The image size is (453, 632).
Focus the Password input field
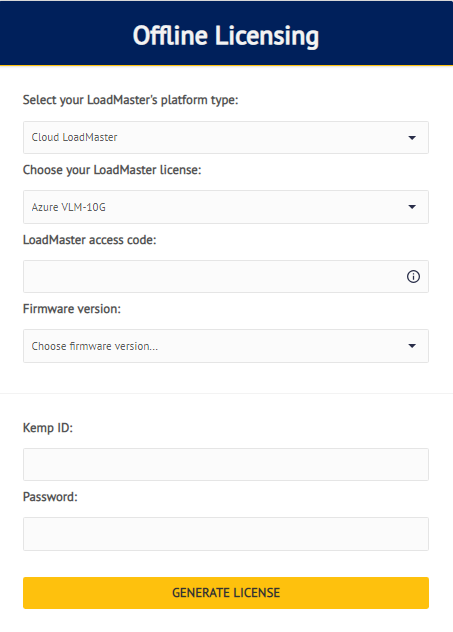[226, 534]
